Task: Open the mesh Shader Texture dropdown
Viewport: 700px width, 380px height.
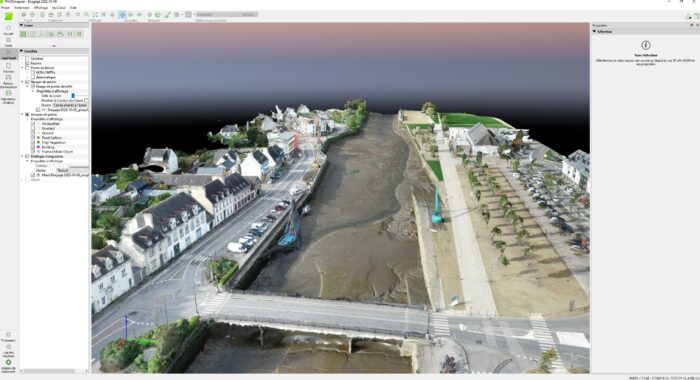Action: (72, 170)
